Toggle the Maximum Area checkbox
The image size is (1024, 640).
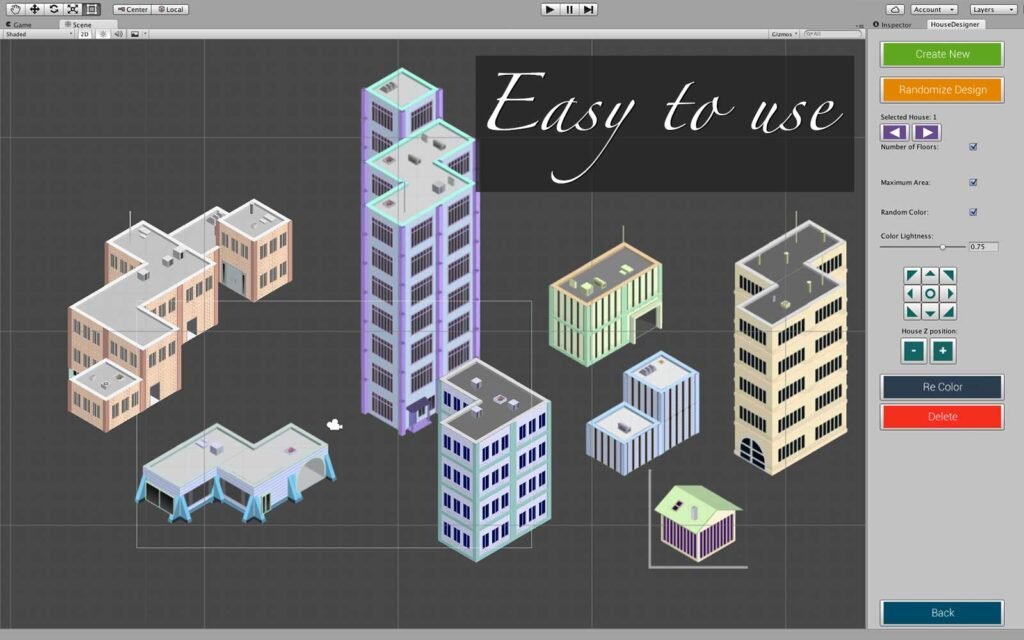click(973, 183)
